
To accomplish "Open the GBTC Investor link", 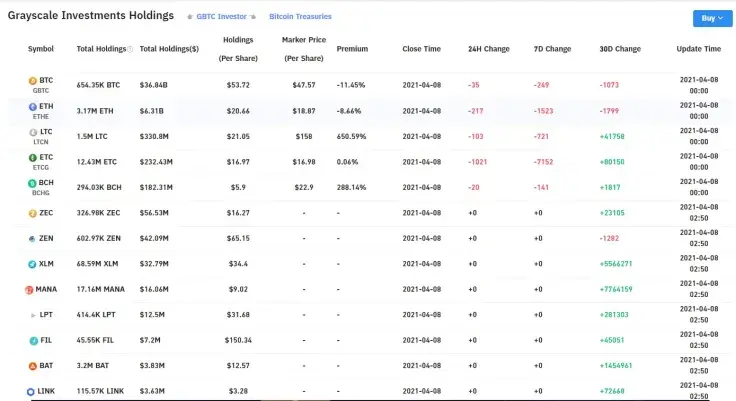I will point(222,16).
